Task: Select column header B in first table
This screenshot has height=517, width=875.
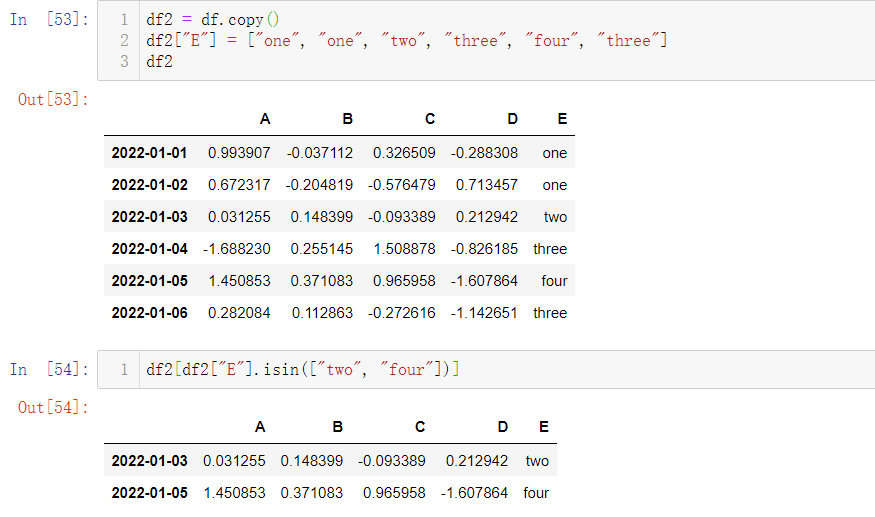Action: tap(348, 119)
